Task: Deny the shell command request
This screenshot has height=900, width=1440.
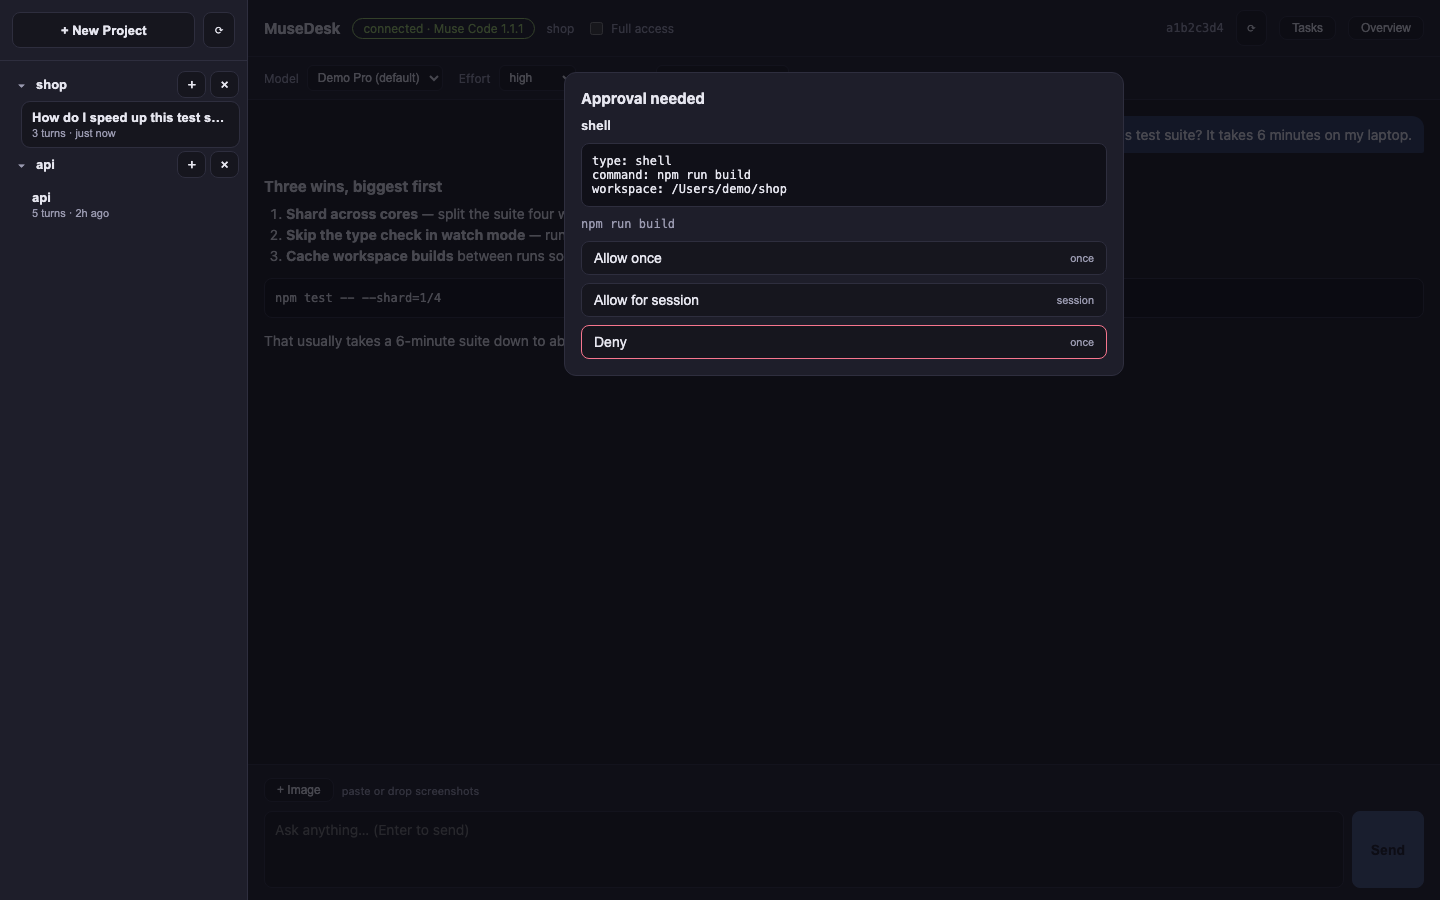Action: tap(844, 342)
